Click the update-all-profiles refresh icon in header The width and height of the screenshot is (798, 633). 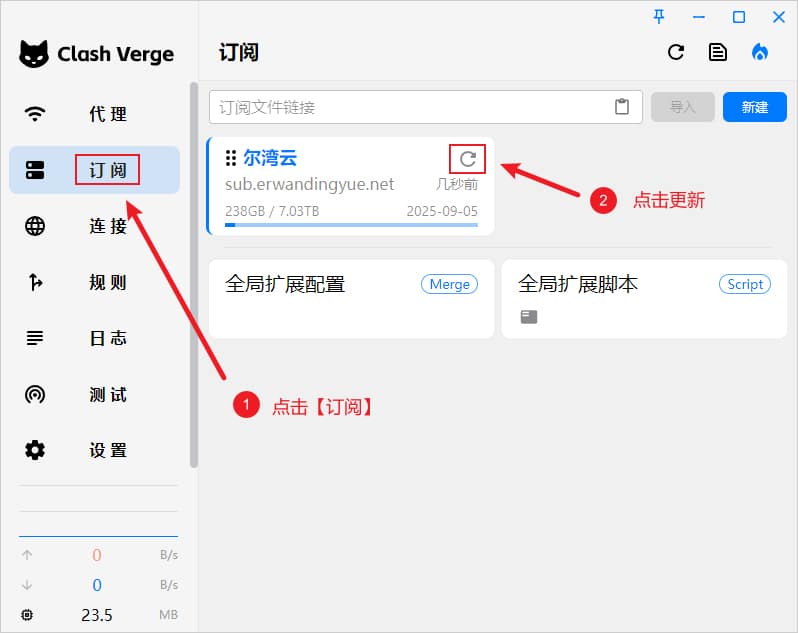[676, 52]
